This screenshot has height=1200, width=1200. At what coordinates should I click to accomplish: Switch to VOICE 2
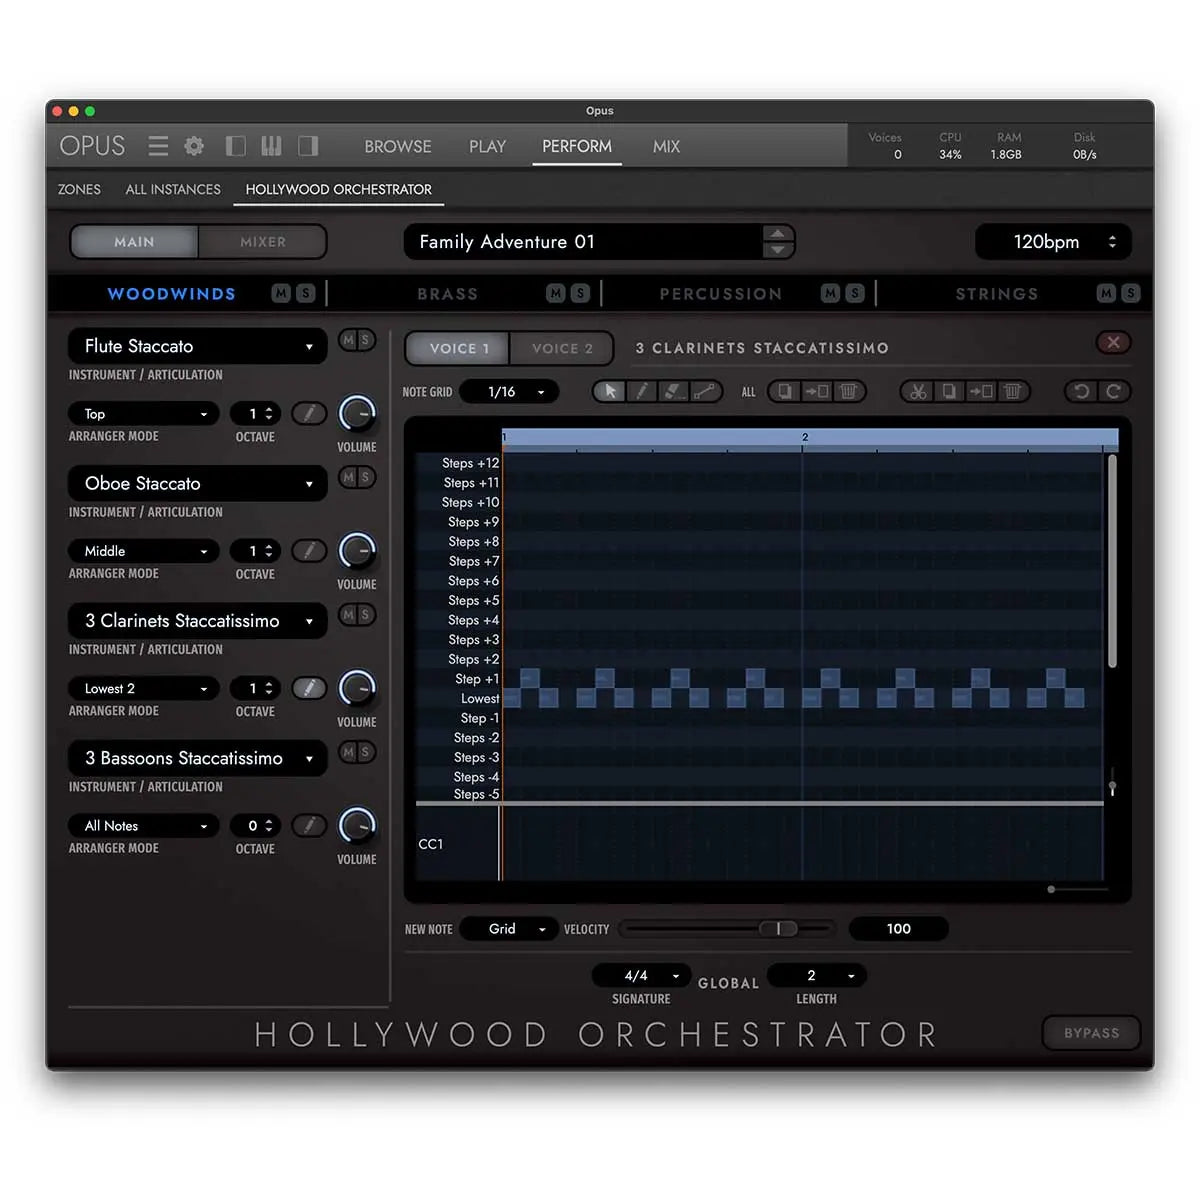[x=561, y=348]
